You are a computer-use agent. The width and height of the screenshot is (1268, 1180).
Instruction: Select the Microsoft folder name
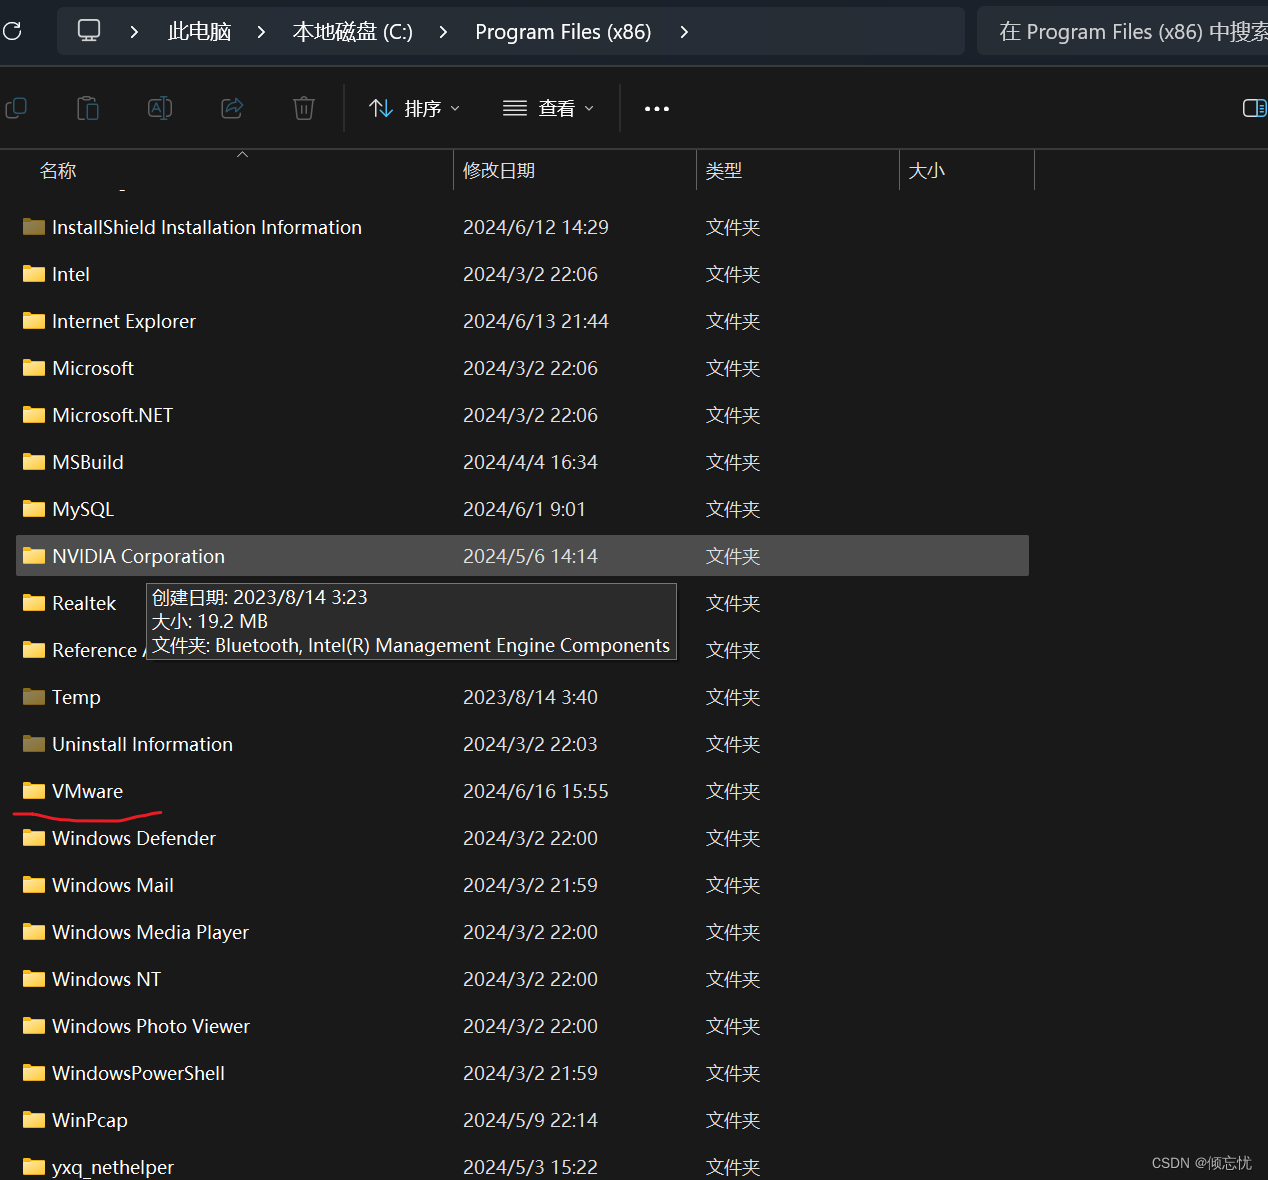tap(93, 368)
